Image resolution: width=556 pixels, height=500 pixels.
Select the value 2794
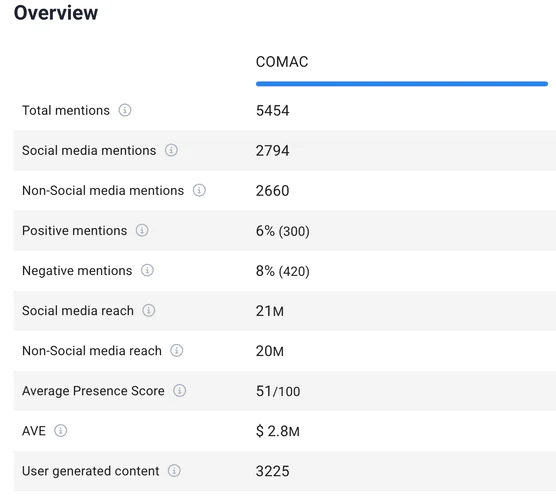pyautogui.click(x=272, y=151)
